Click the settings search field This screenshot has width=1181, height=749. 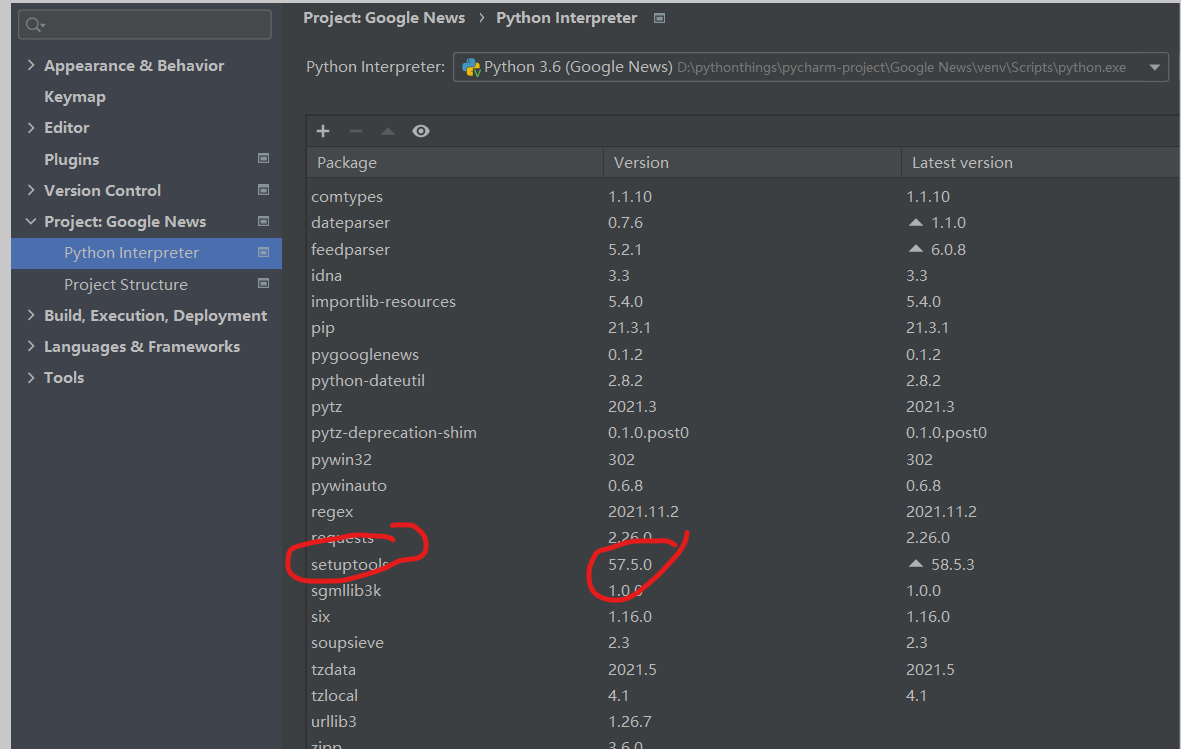145,25
